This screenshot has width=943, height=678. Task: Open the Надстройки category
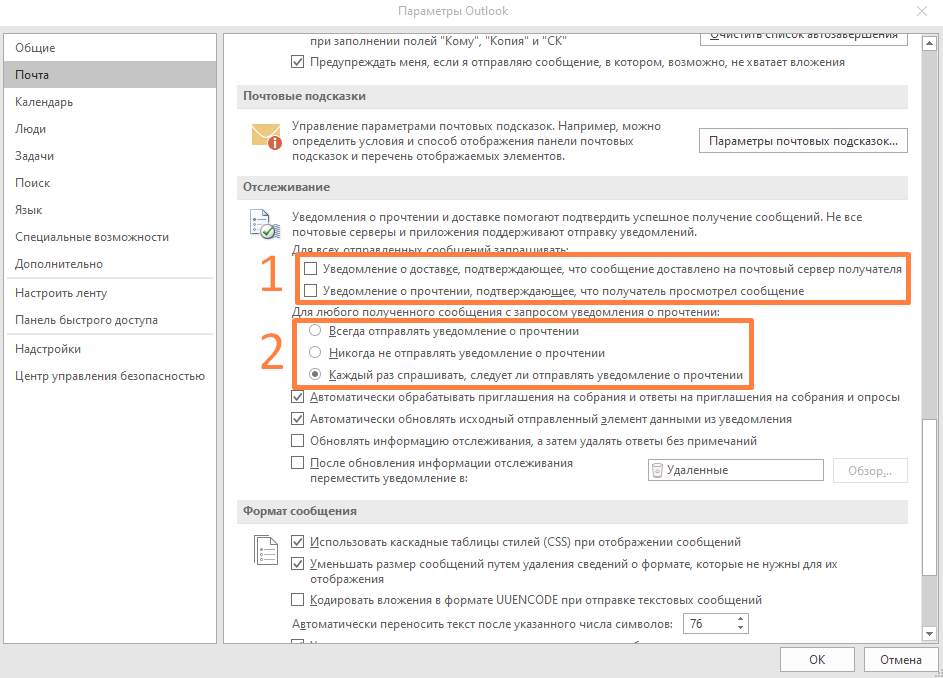110,349
